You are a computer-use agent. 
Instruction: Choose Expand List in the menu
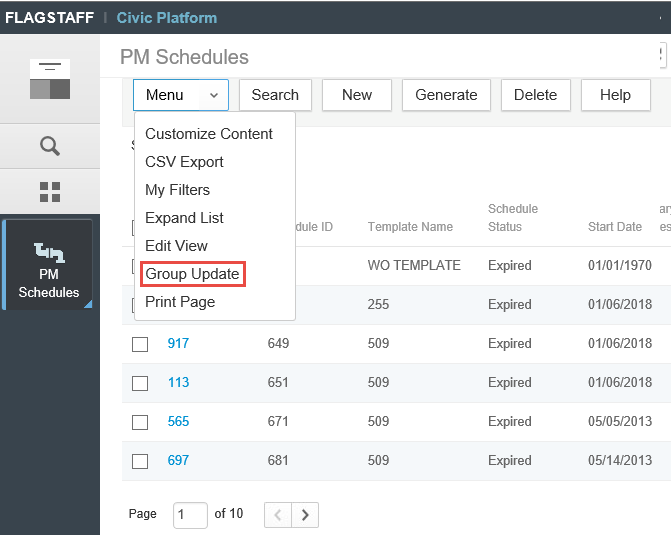[184, 218]
